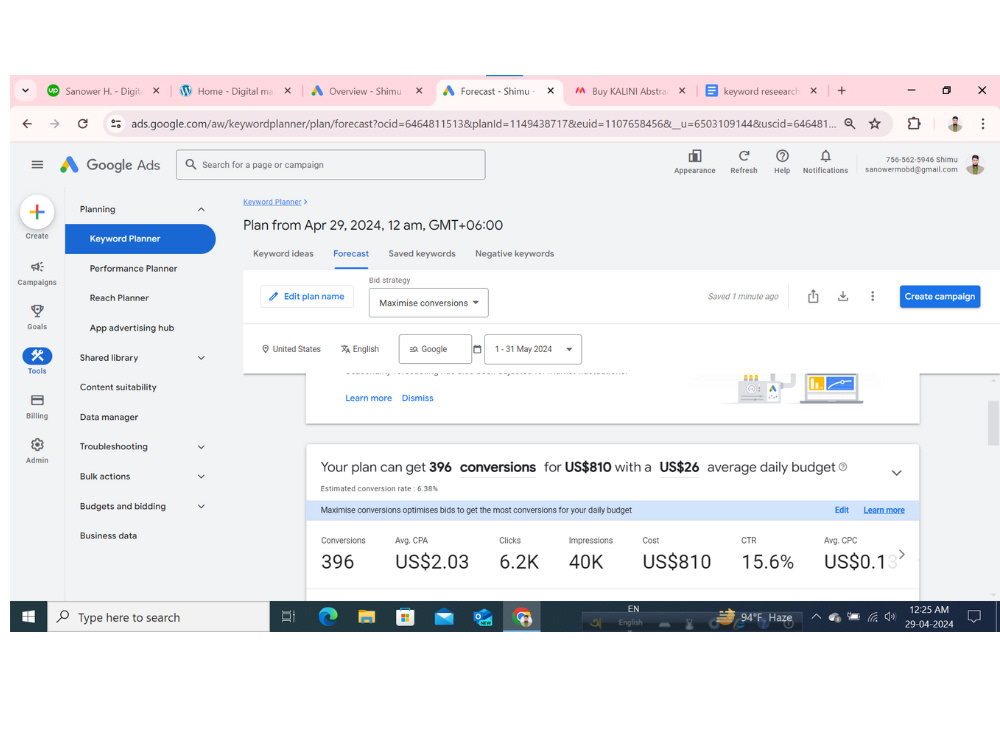Open the Maximise conversions bid strategy dropdown

point(429,303)
